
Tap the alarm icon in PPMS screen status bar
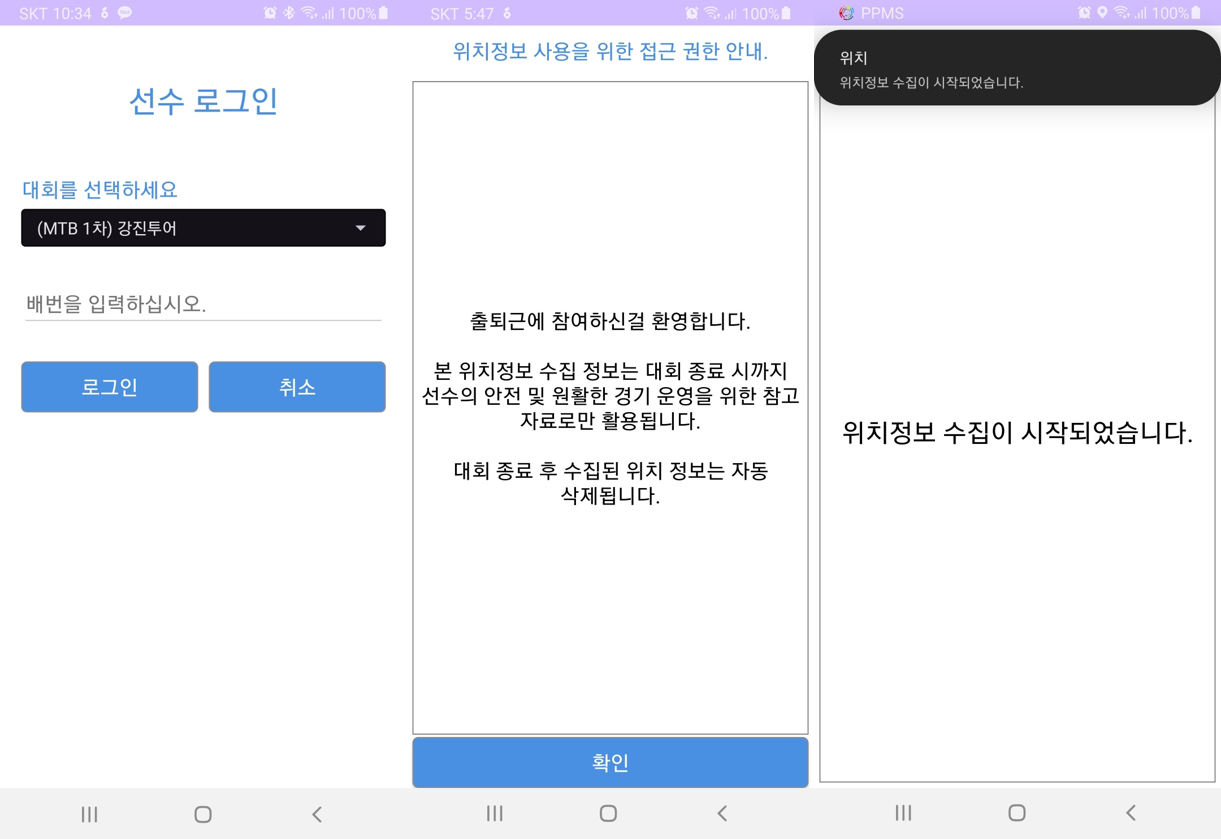1084,13
